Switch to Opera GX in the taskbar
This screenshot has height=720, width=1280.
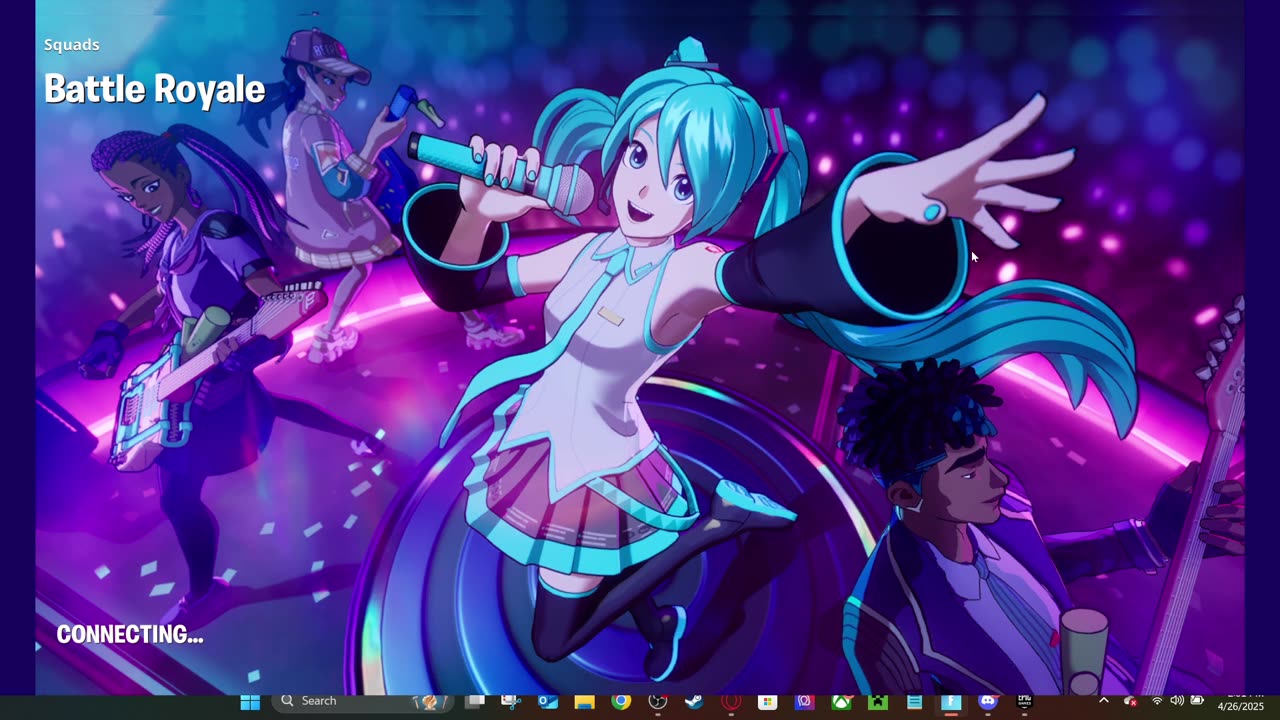731,702
